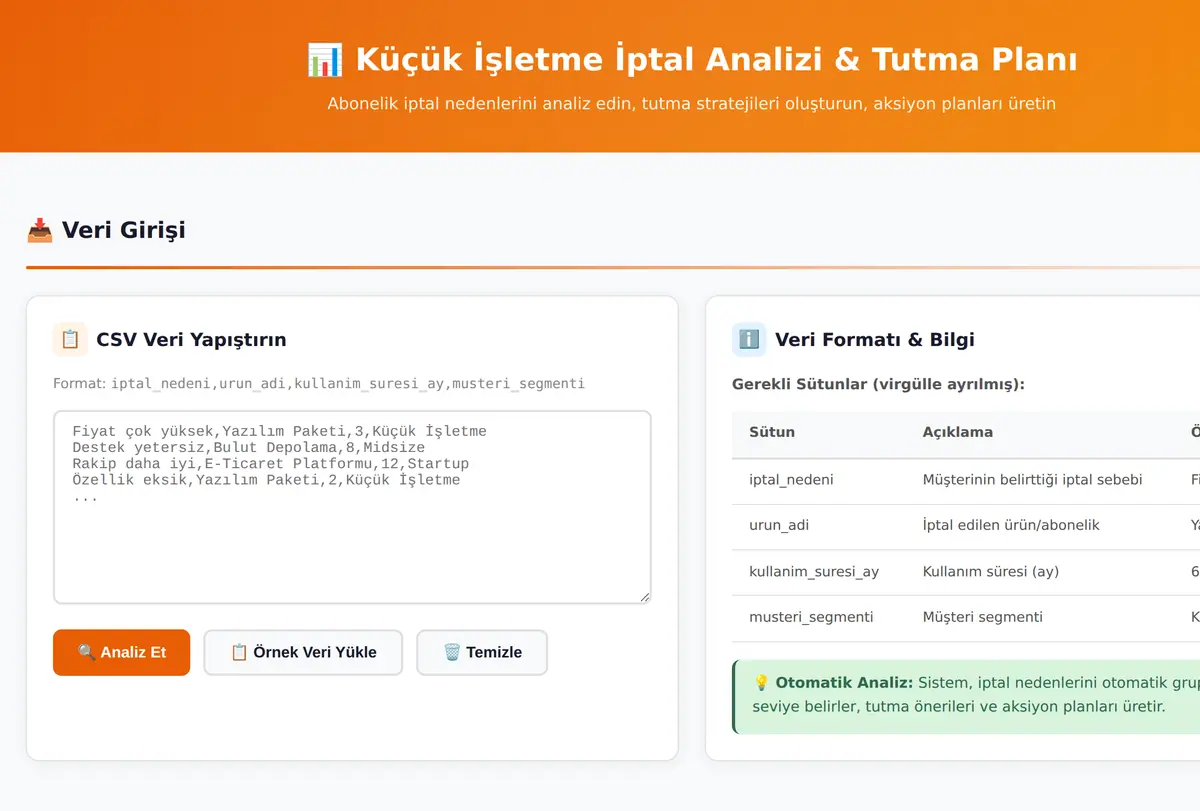Click the clipboard icon beside CSV Veri Yapıştırın

point(70,340)
